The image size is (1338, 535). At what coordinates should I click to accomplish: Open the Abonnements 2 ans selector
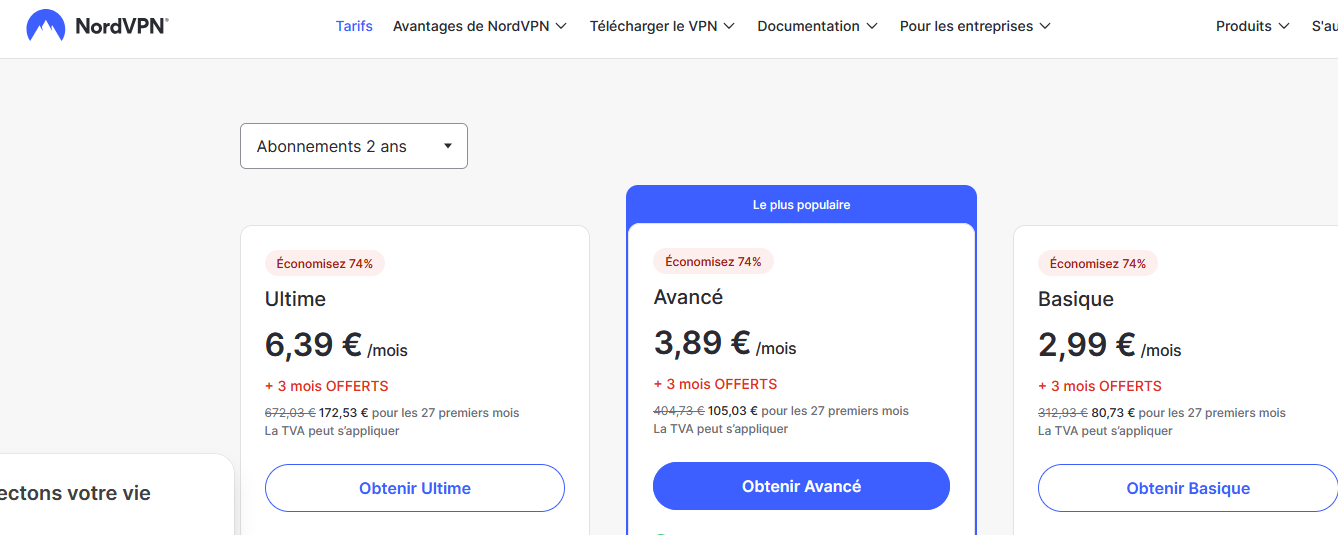click(x=354, y=146)
